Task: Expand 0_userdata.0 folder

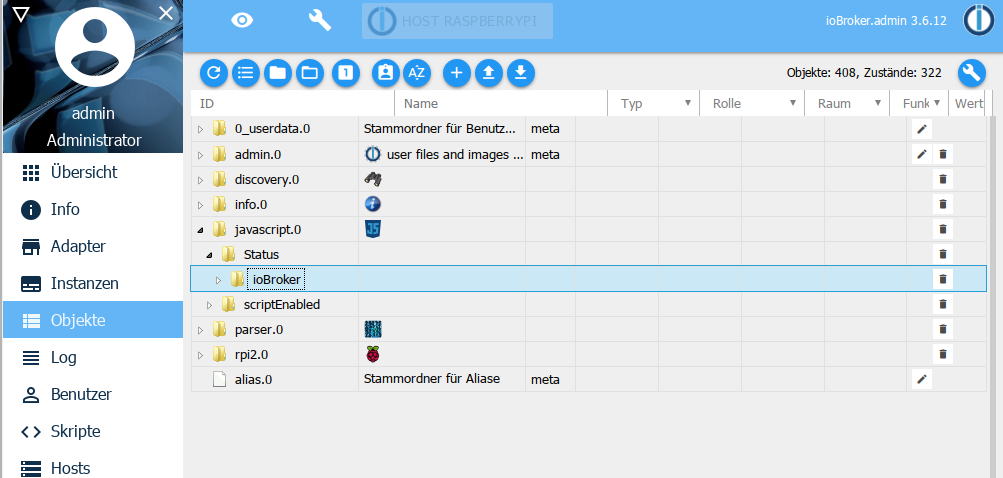Action: point(200,129)
